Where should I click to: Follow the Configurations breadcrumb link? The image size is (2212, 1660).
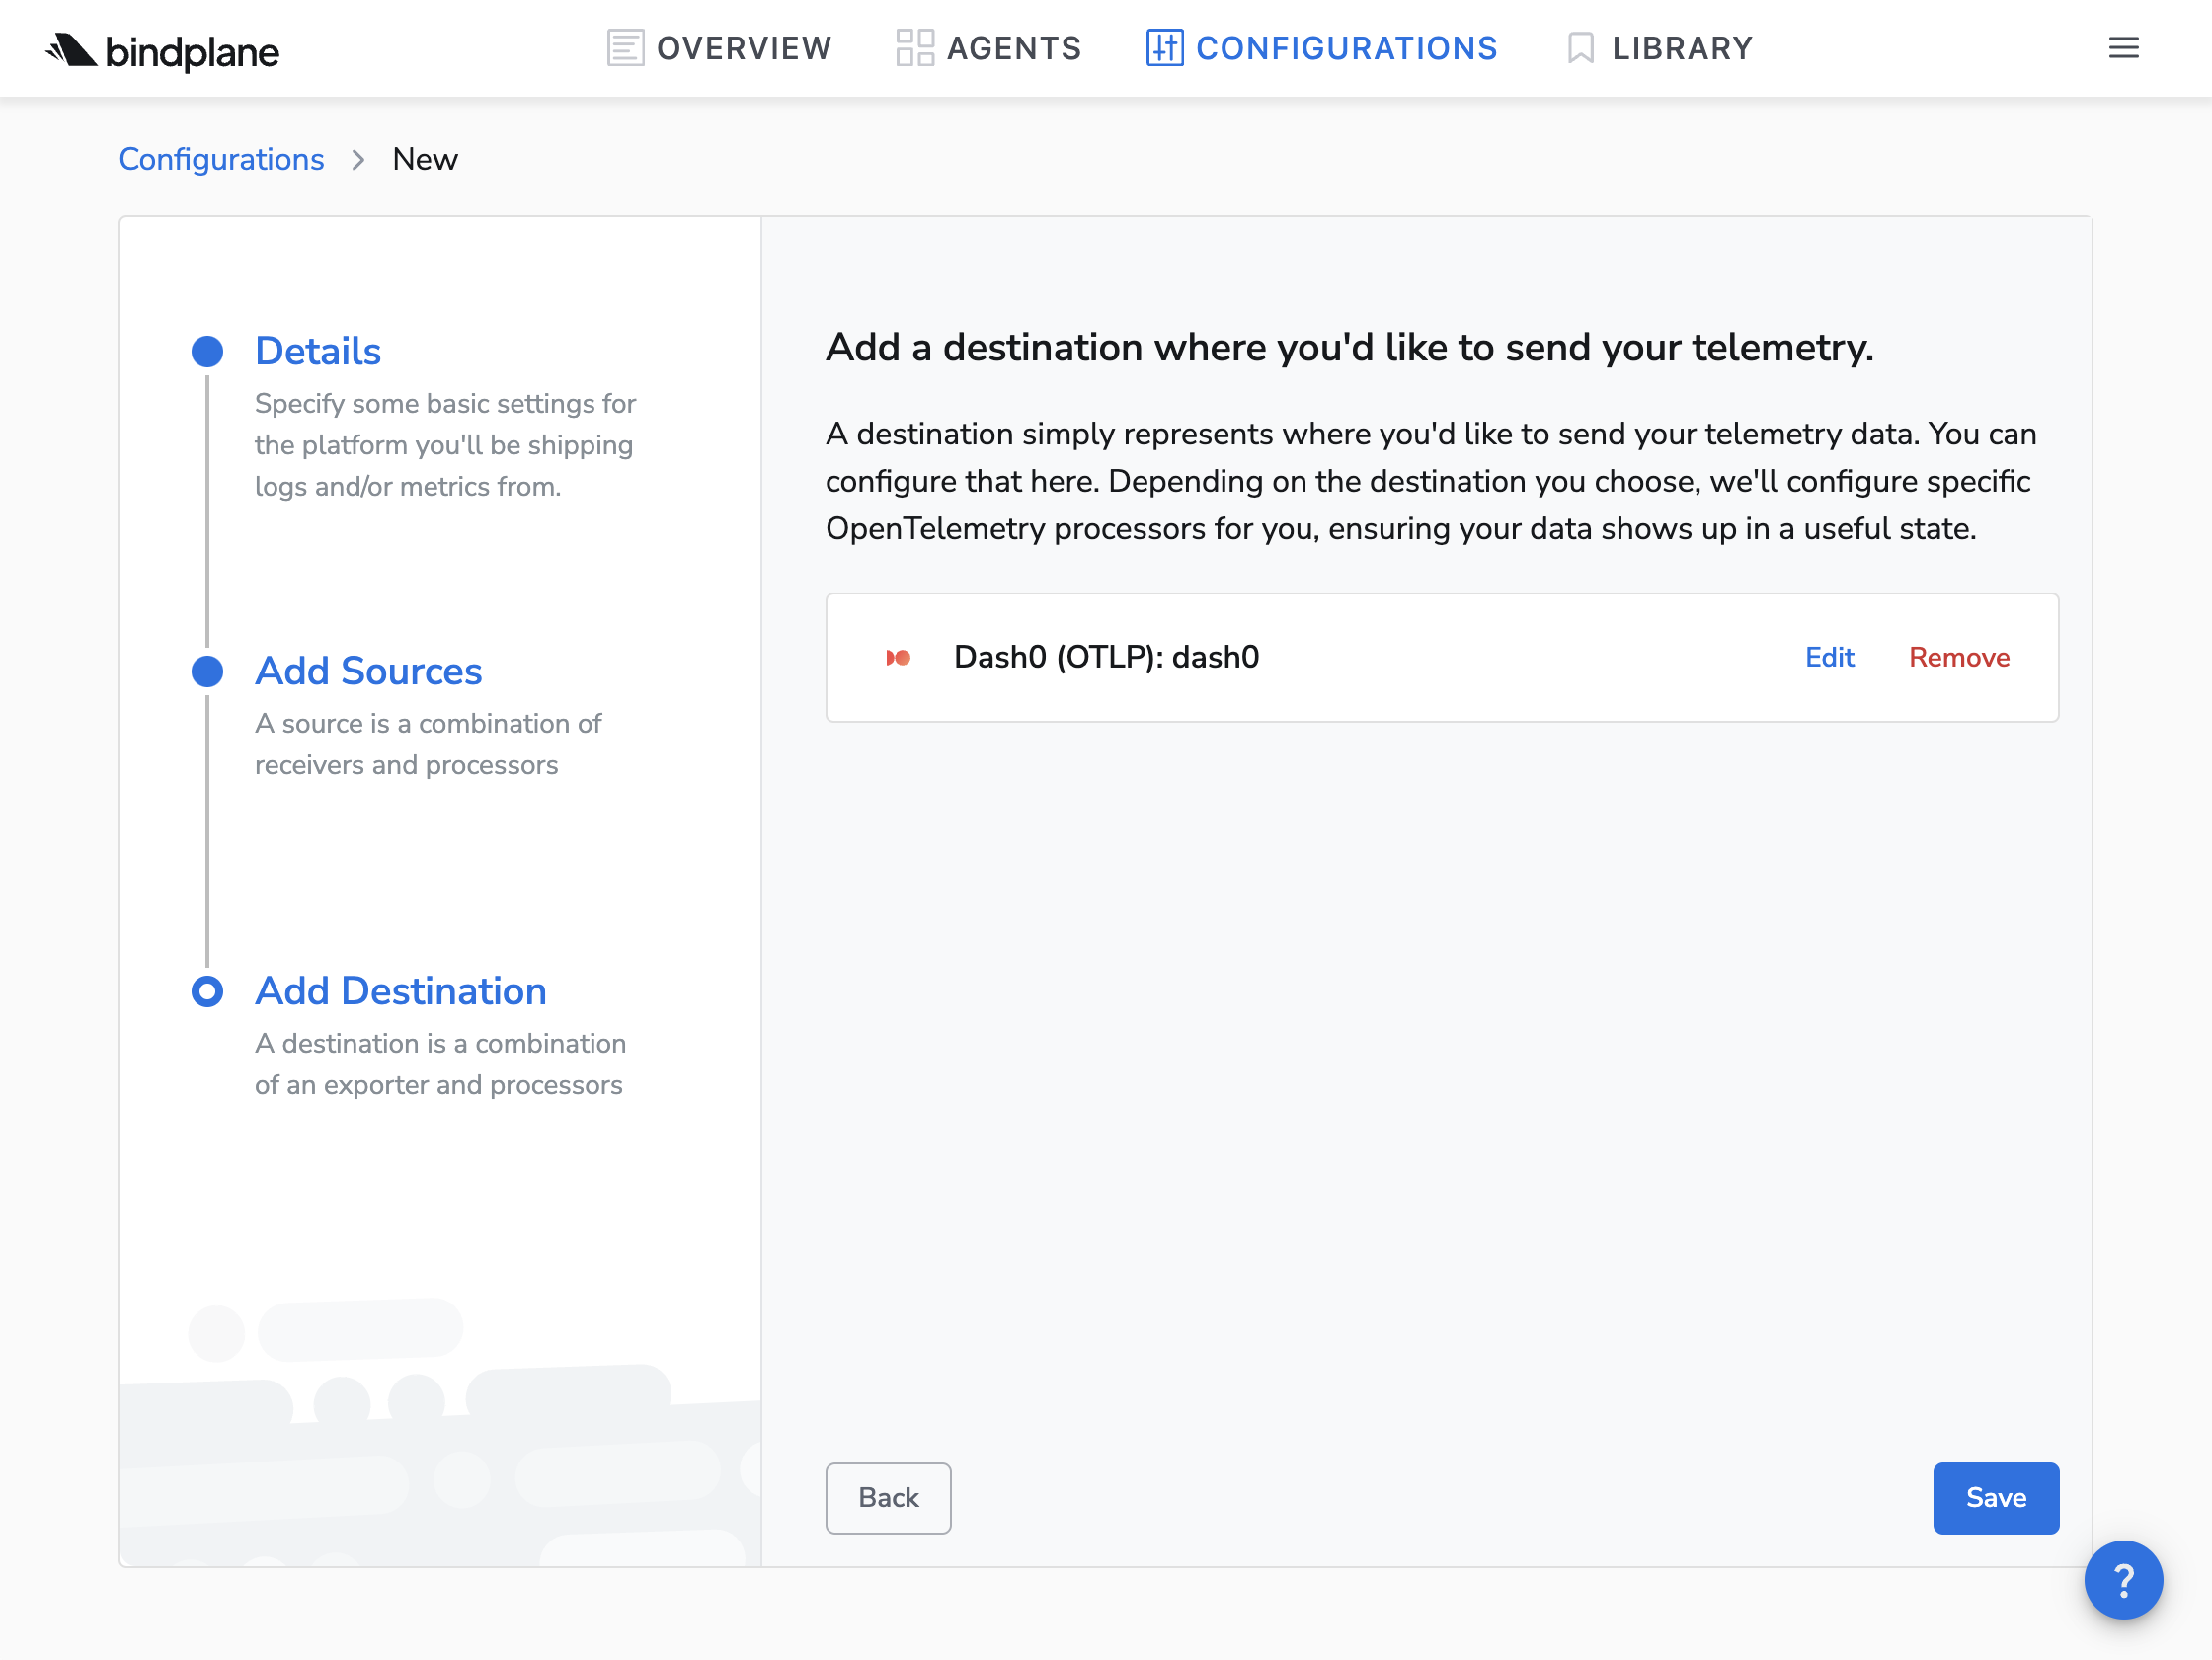221,159
